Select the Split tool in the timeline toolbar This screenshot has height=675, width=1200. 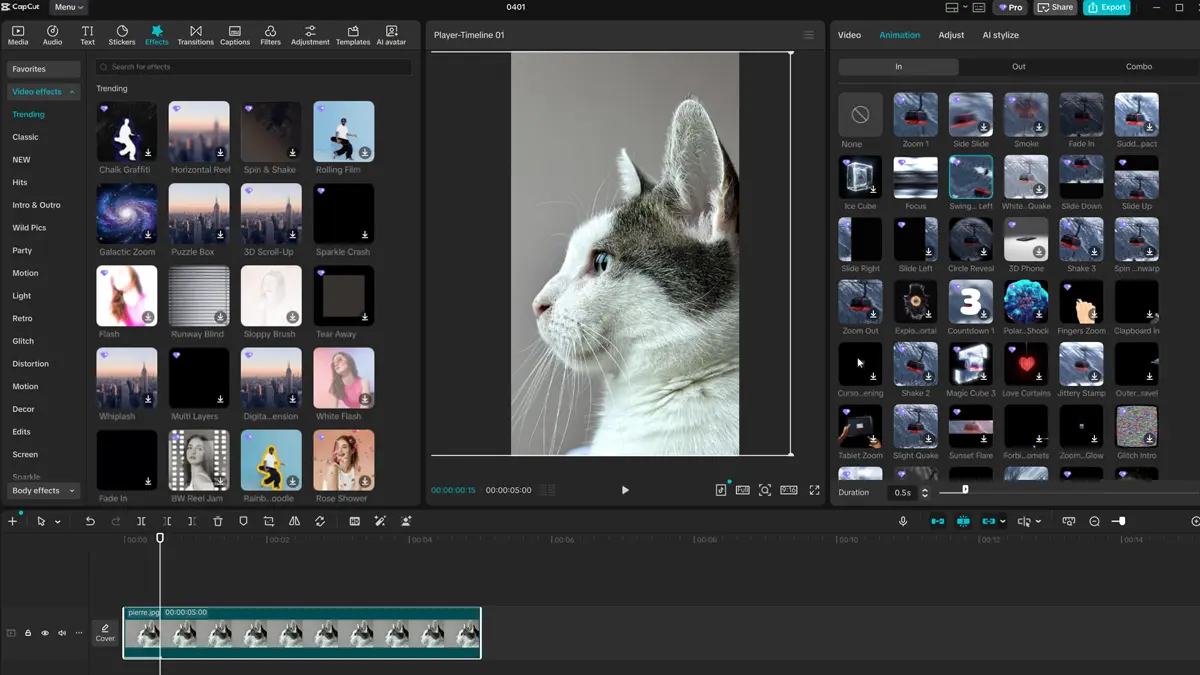click(x=141, y=520)
